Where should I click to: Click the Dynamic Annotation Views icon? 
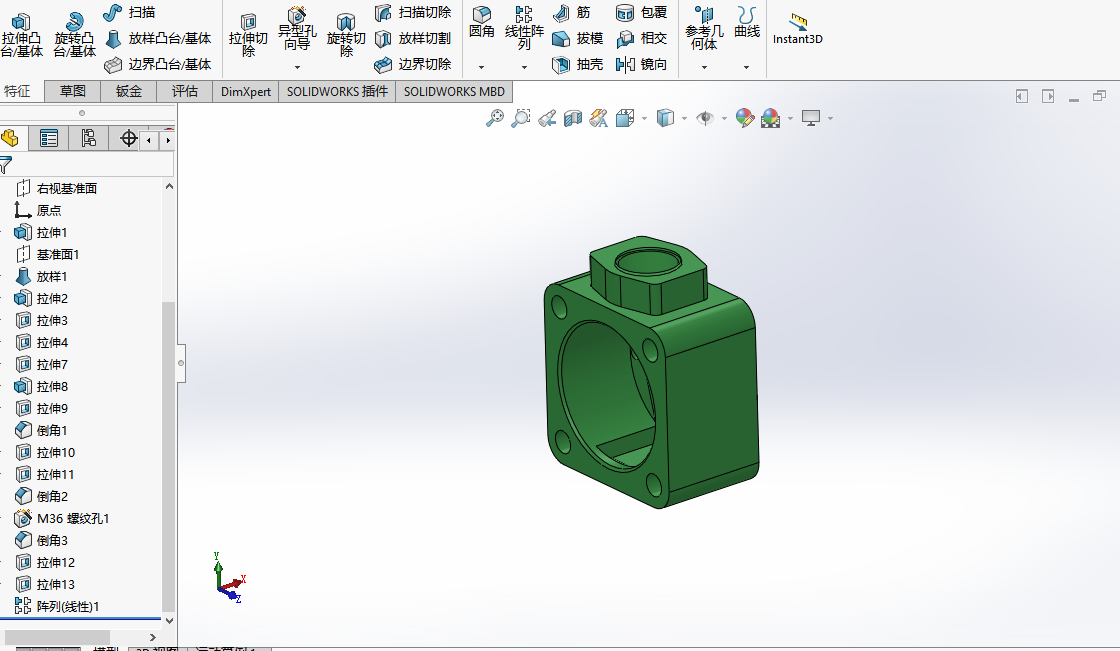[599, 118]
